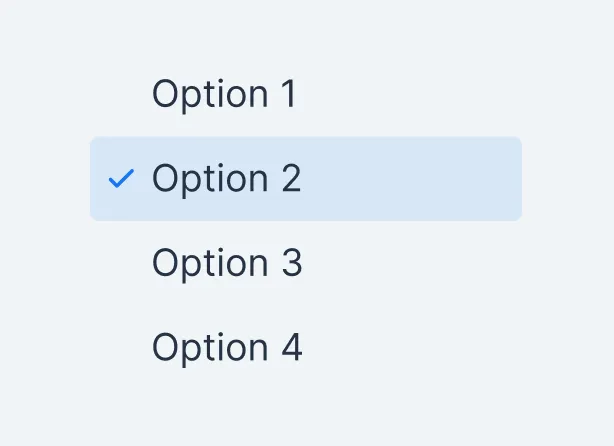Deselect the checked Option 2 item
This screenshot has height=446, width=614.
pos(305,179)
